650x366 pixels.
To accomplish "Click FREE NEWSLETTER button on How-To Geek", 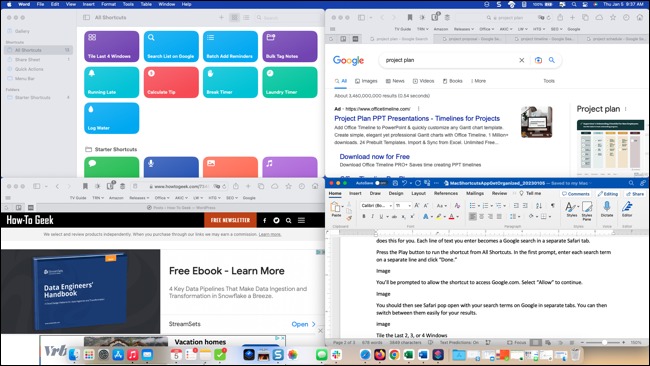I will point(230,220).
